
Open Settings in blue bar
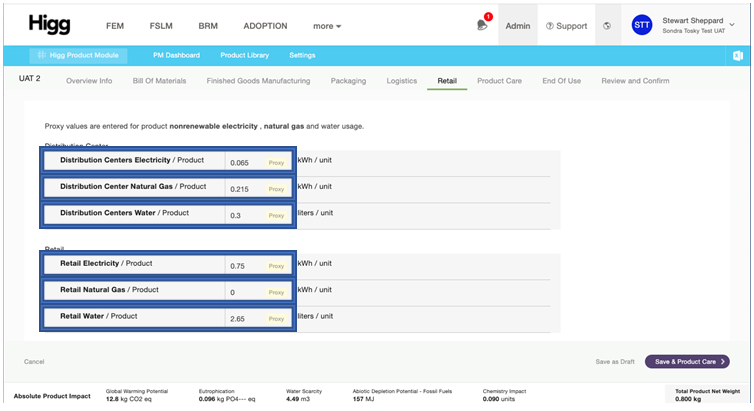click(302, 55)
